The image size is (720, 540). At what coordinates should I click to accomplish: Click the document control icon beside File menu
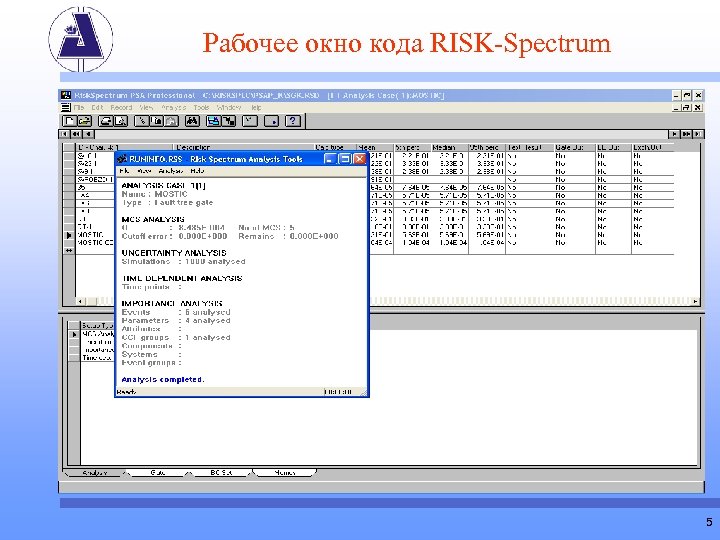[66, 107]
